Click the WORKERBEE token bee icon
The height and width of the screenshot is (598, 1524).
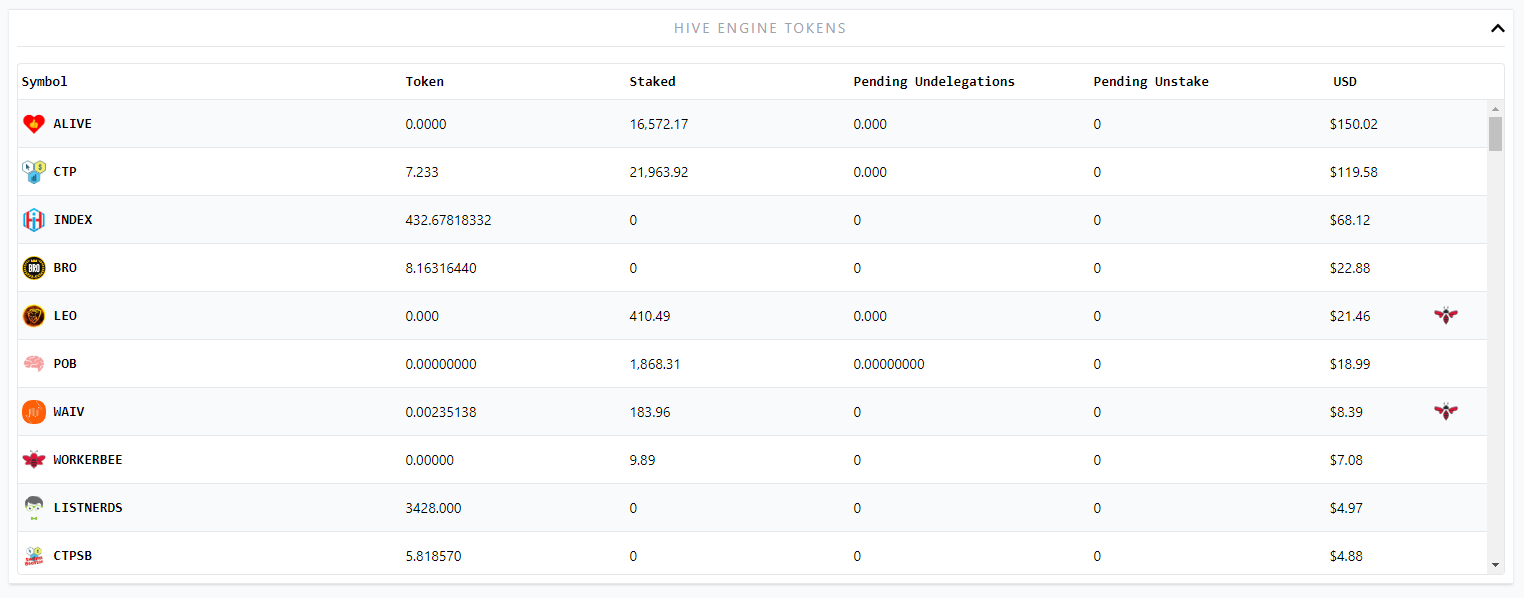[x=34, y=460]
